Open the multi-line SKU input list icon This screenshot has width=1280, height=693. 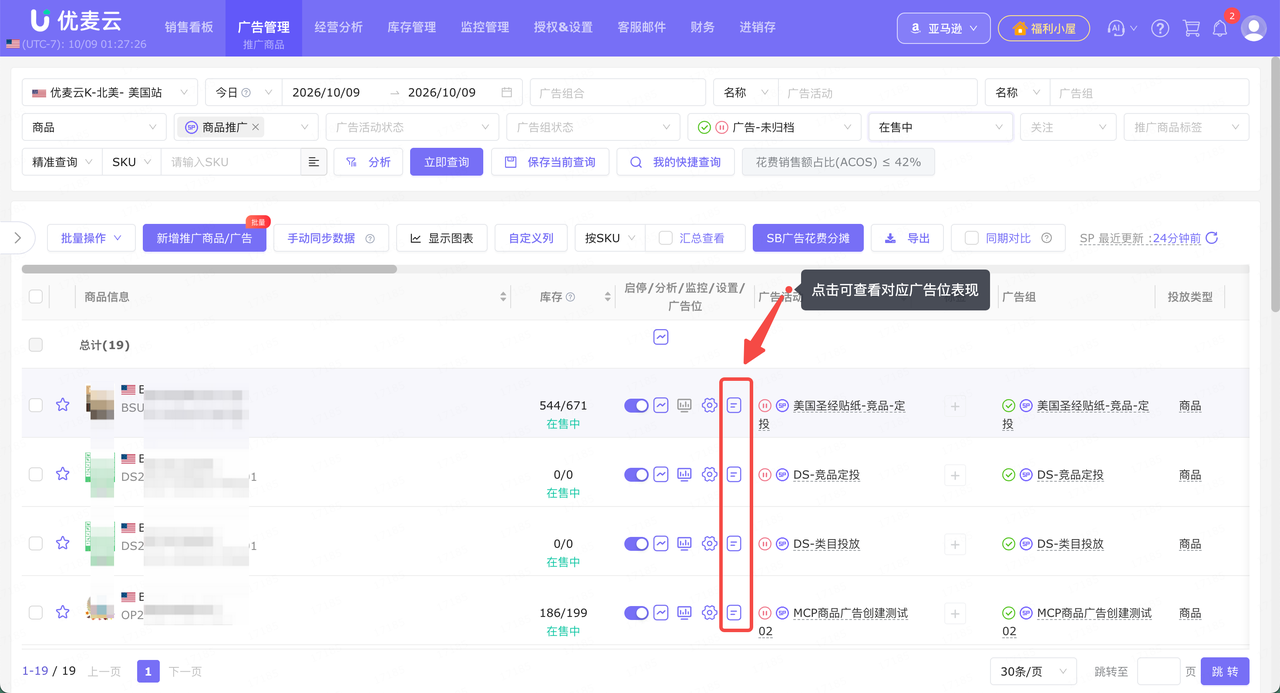point(314,162)
